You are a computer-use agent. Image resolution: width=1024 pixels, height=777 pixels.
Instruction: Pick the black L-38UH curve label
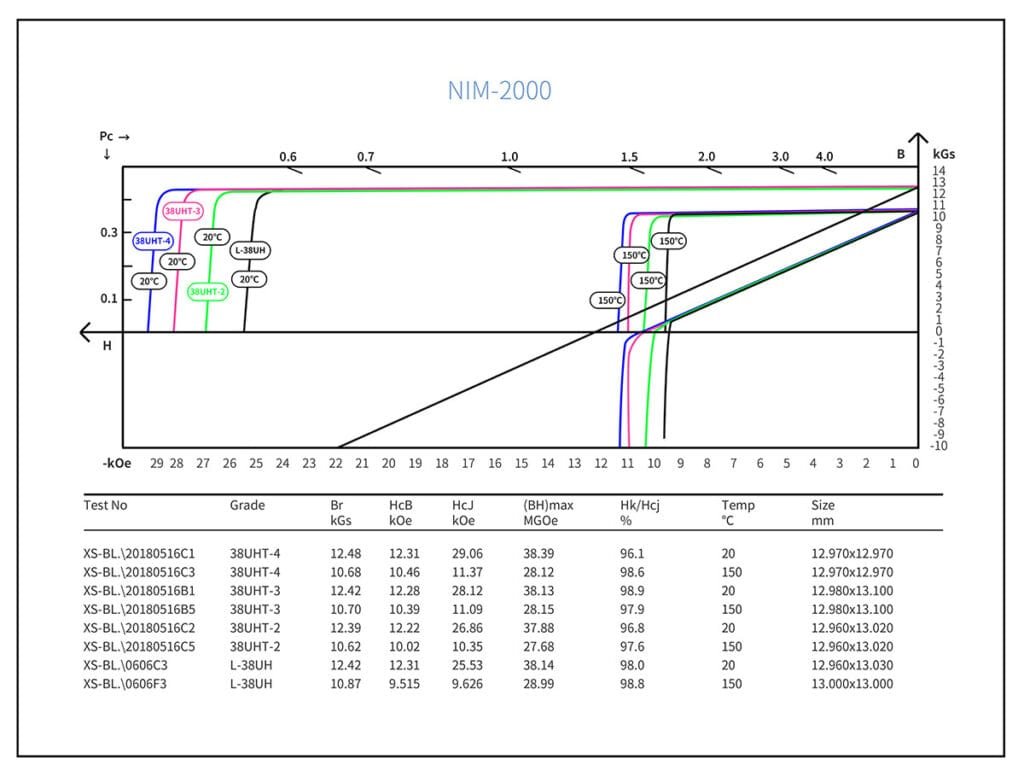click(x=253, y=250)
